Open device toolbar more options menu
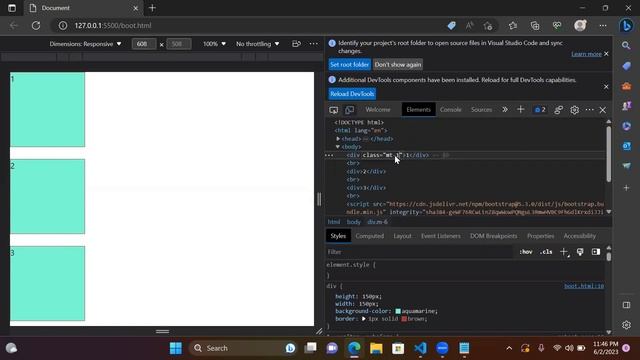640x360 pixels. pyautogui.click(x=313, y=44)
